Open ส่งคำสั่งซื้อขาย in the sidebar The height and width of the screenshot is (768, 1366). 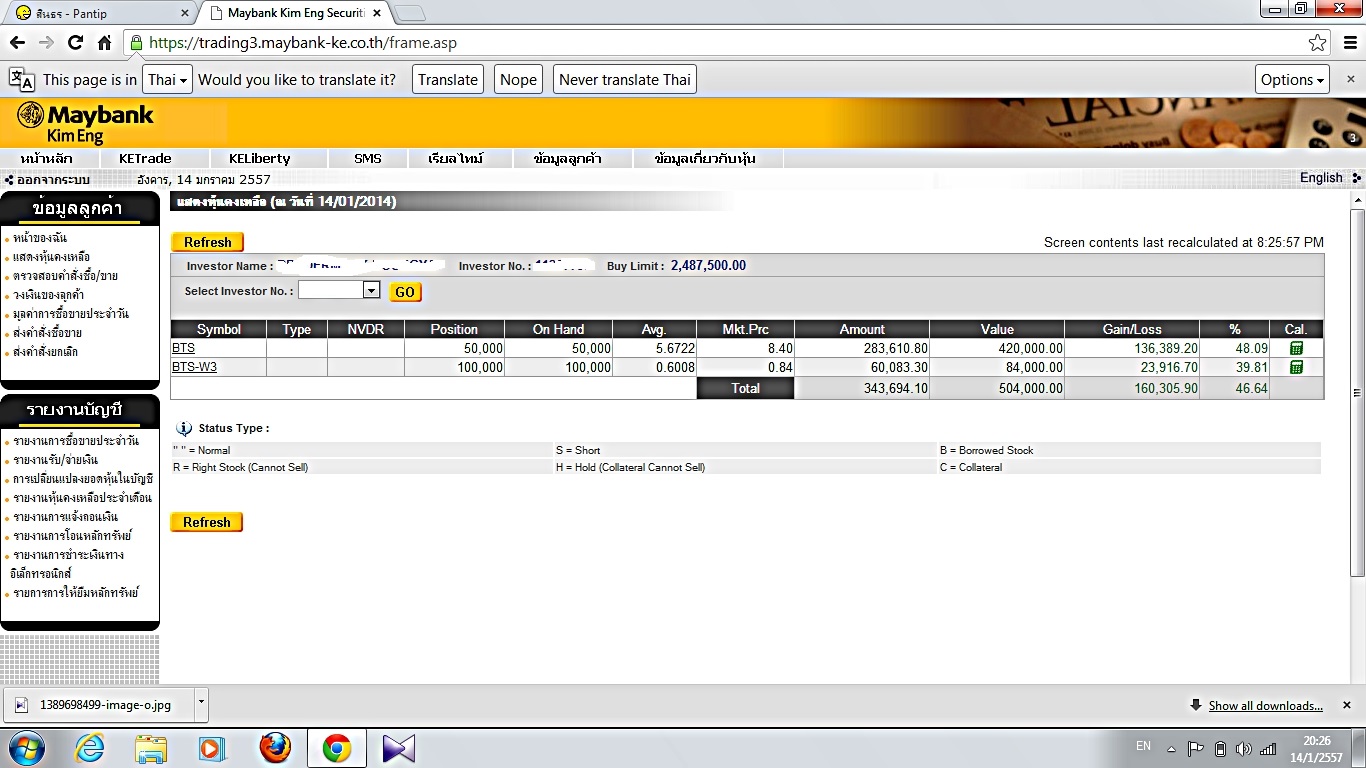coord(48,333)
